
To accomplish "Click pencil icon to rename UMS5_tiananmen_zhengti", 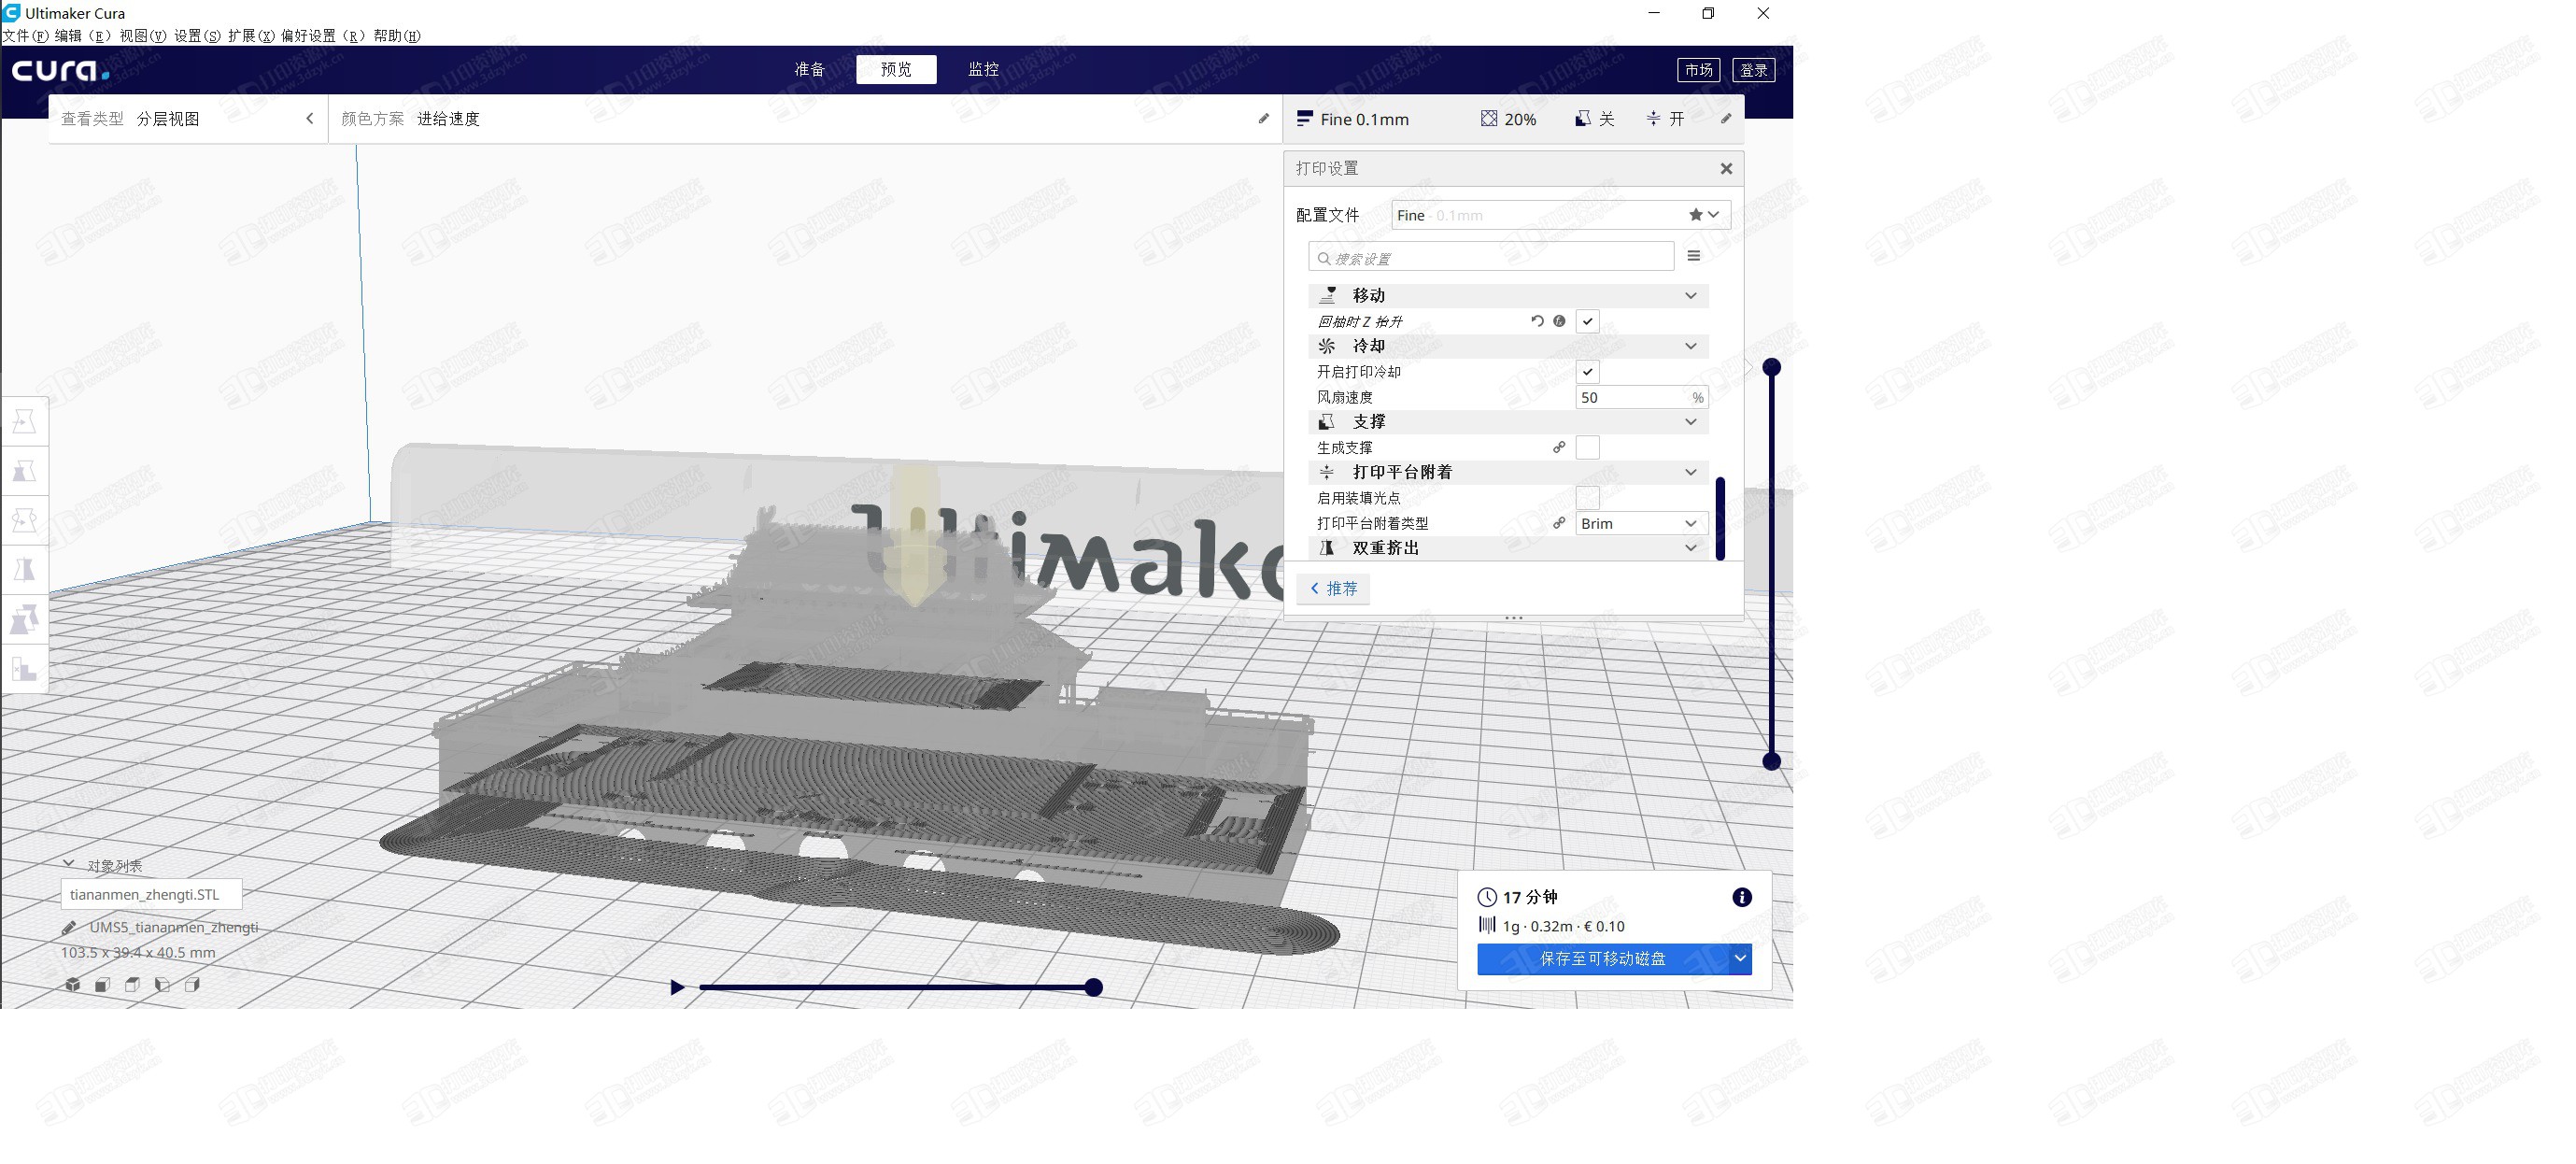I will pos(69,928).
